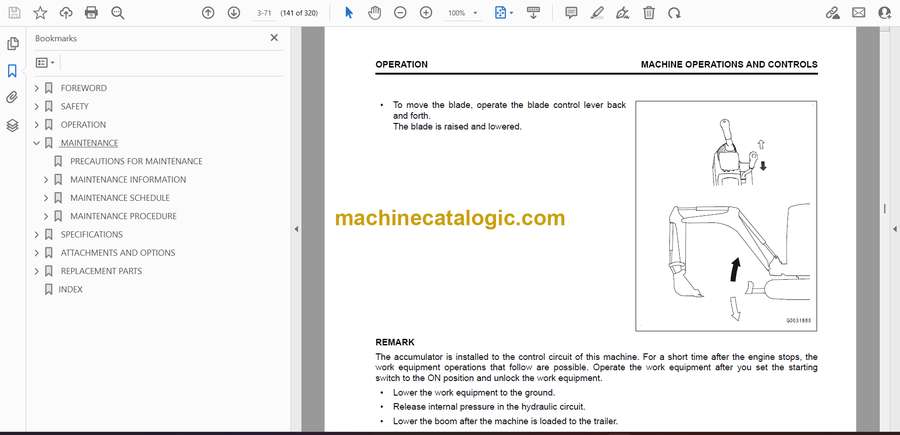
Task: Select the MAINTENANCE bookmark
Action: 90,143
